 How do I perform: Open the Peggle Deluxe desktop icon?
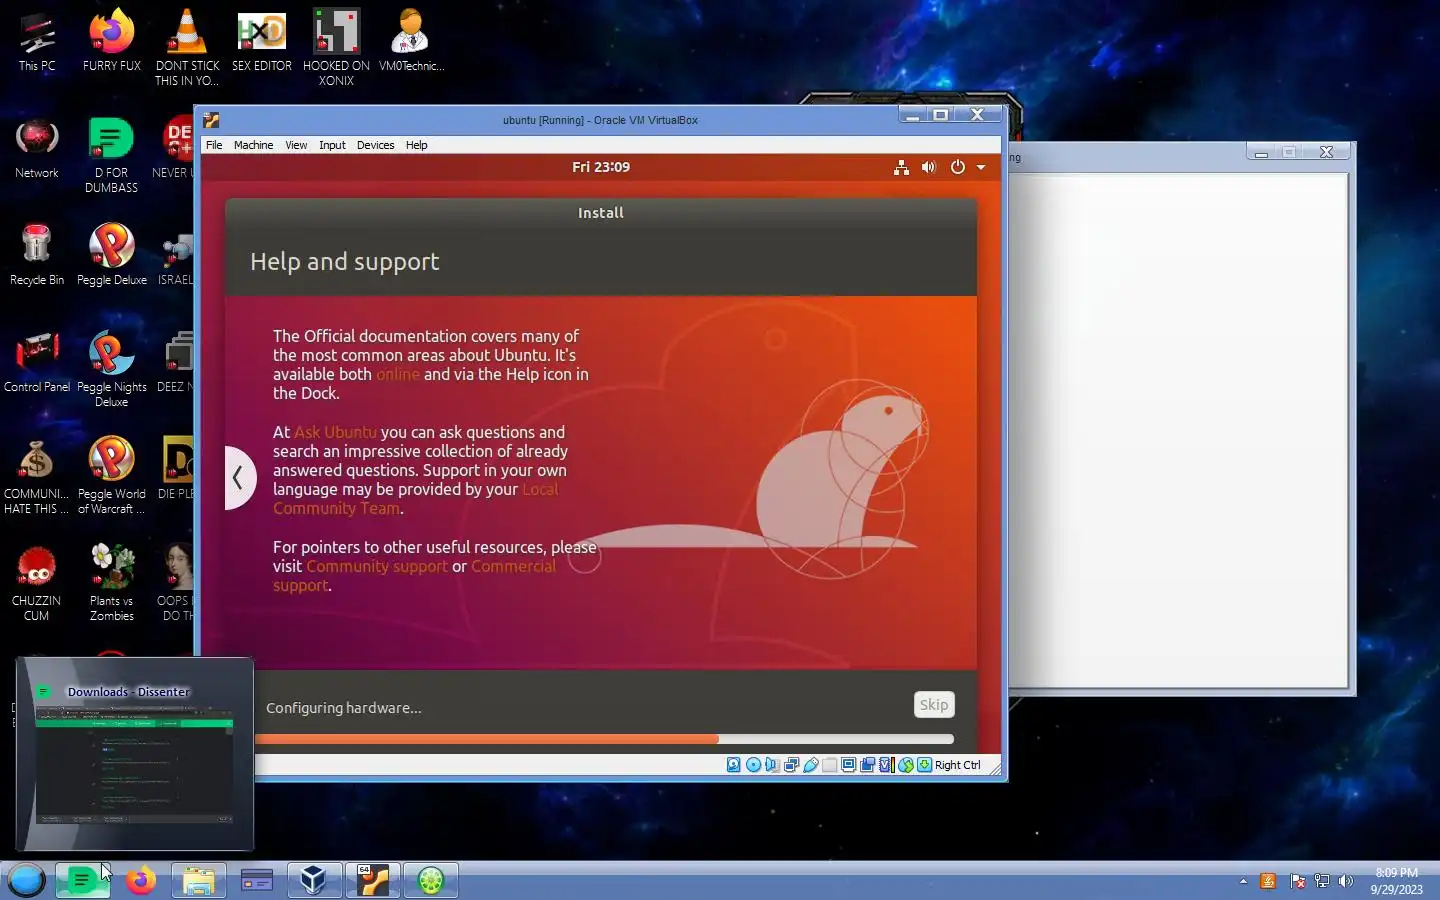pyautogui.click(x=112, y=256)
